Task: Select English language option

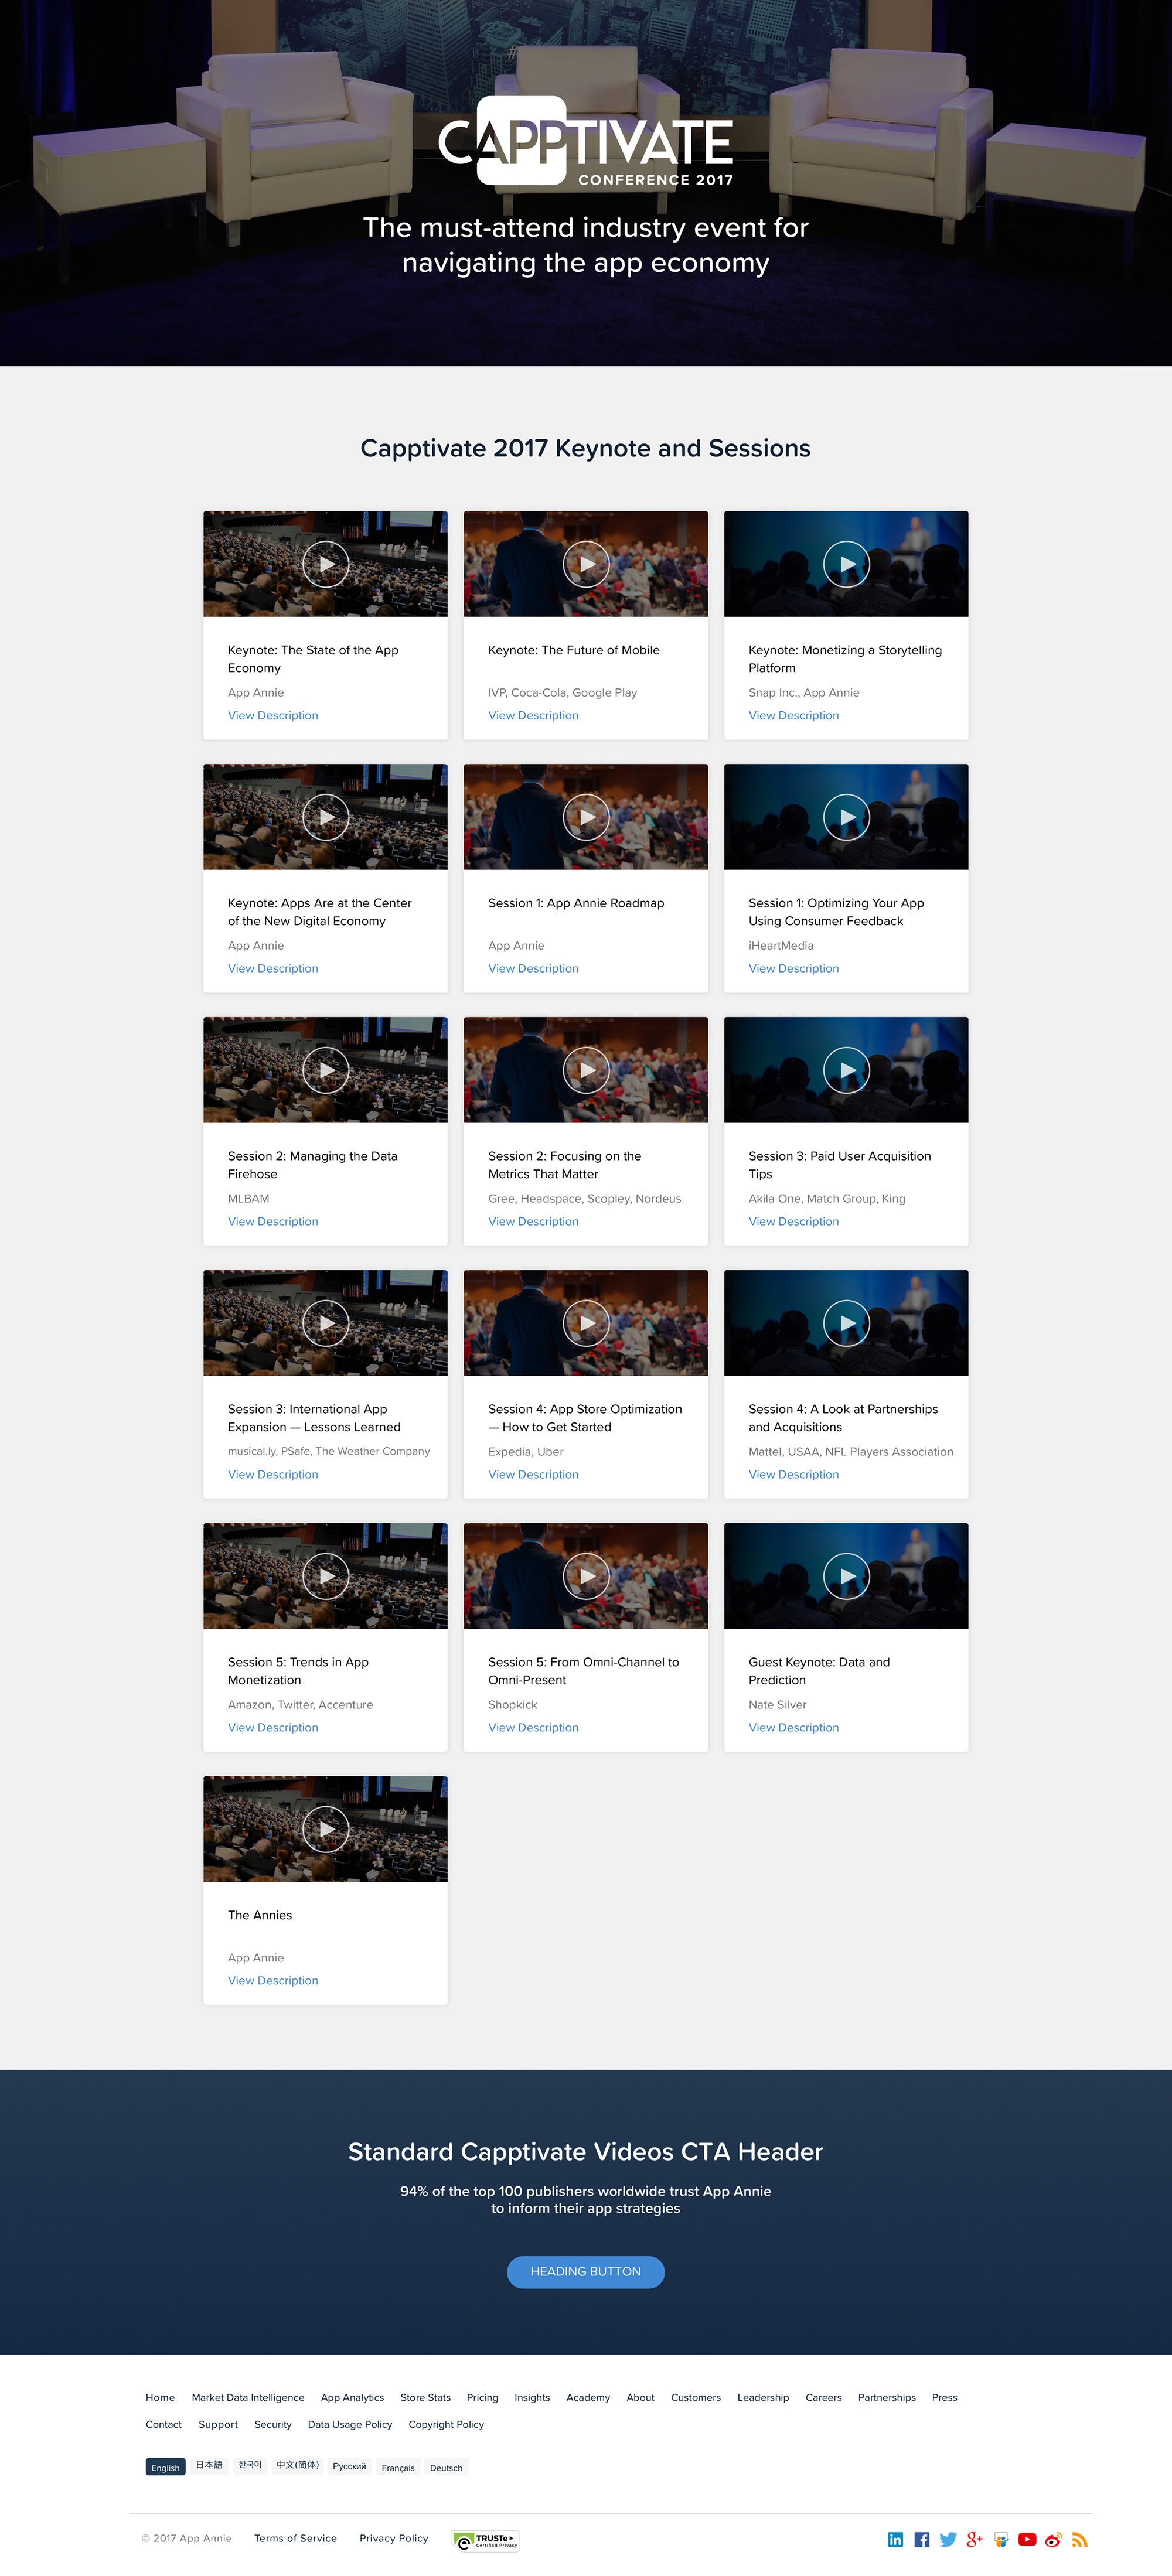Action: (x=166, y=2467)
